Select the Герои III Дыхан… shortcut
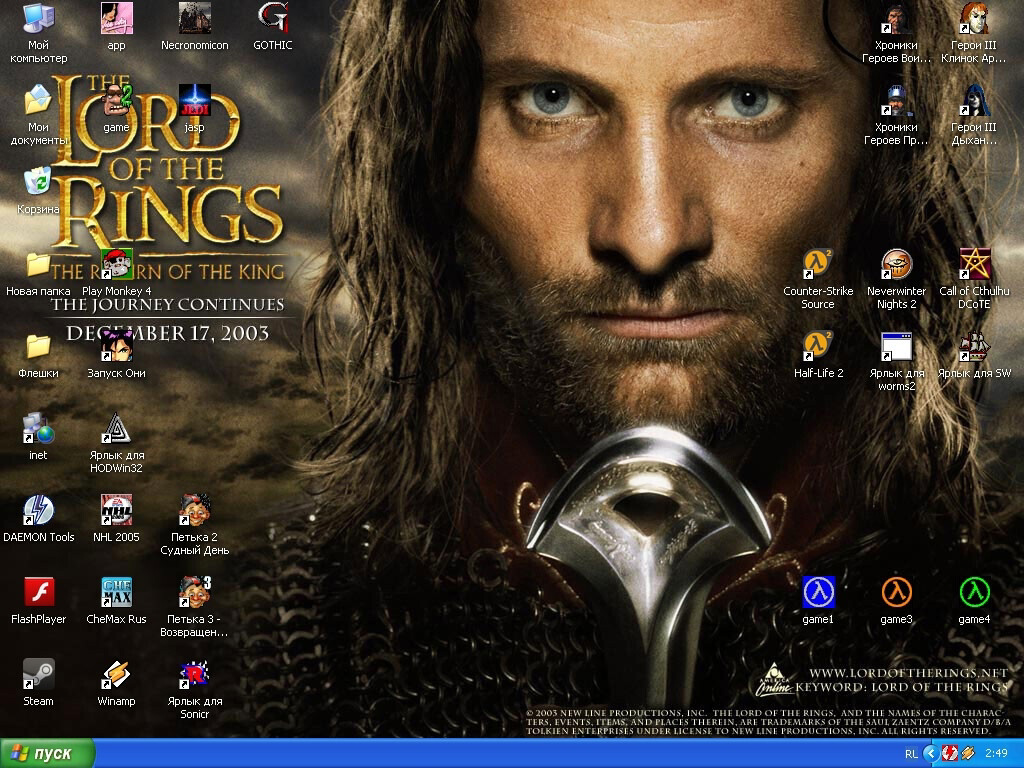The width and height of the screenshot is (1024, 768). pyautogui.click(x=974, y=100)
